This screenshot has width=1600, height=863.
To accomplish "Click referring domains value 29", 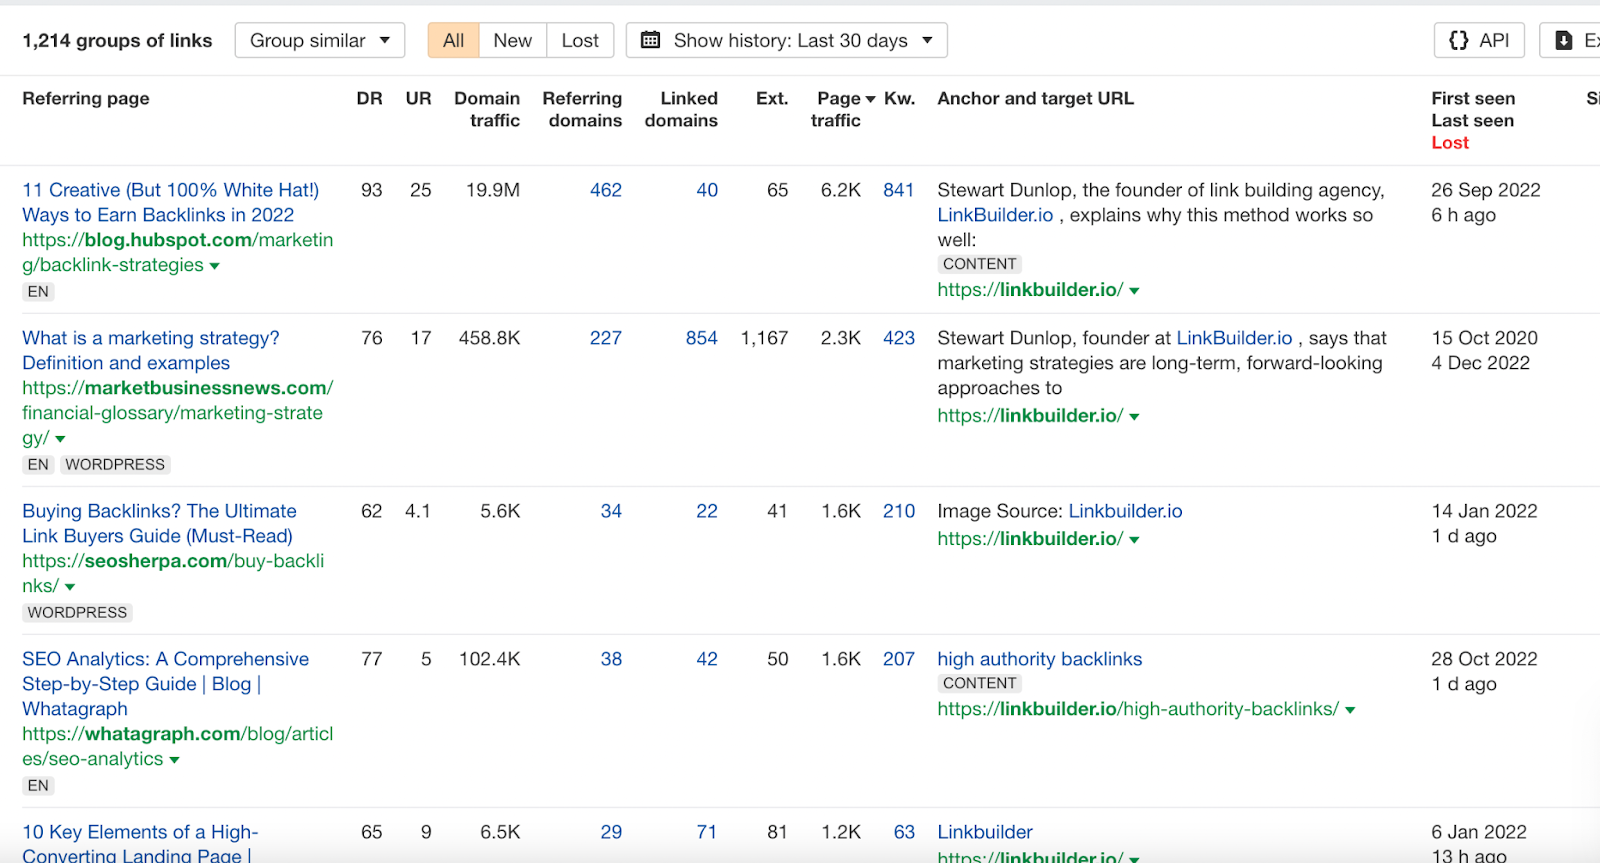I will (611, 832).
